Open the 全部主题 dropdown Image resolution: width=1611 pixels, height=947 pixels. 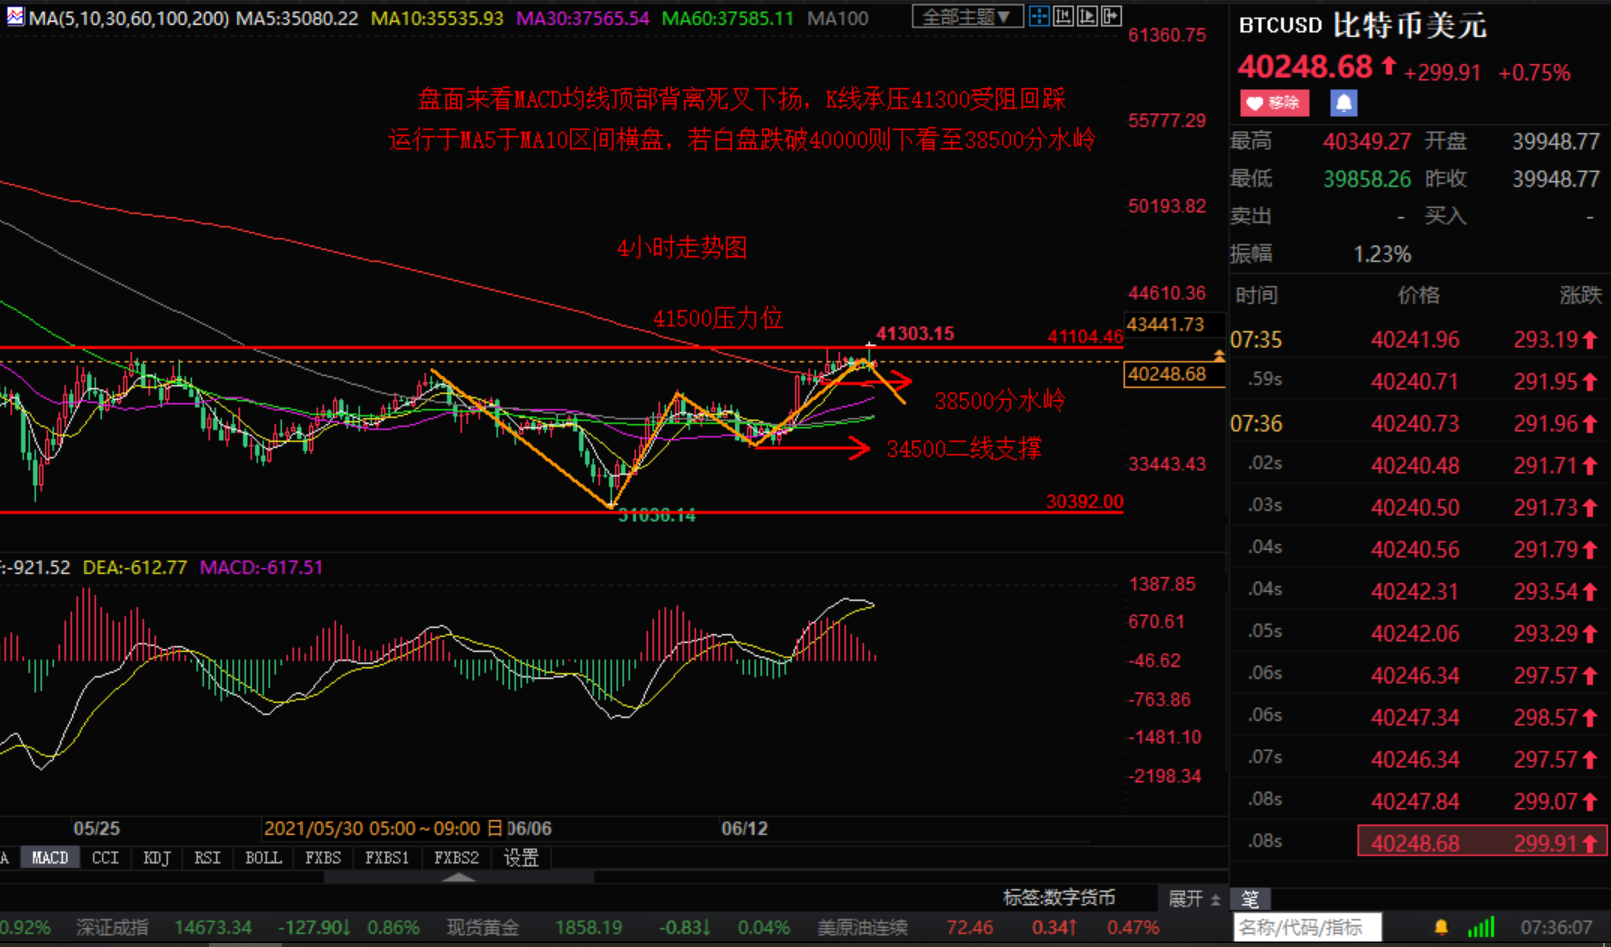[x=967, y=17]
